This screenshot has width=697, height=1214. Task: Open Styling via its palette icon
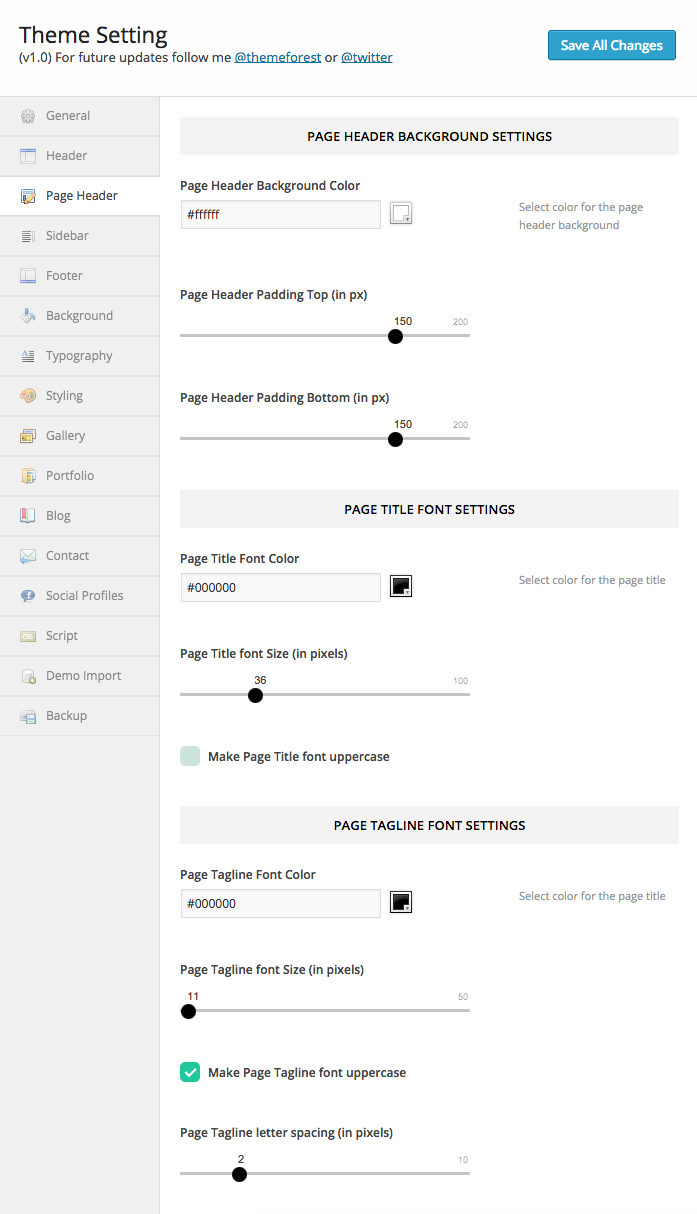click(x=28, y=396)
